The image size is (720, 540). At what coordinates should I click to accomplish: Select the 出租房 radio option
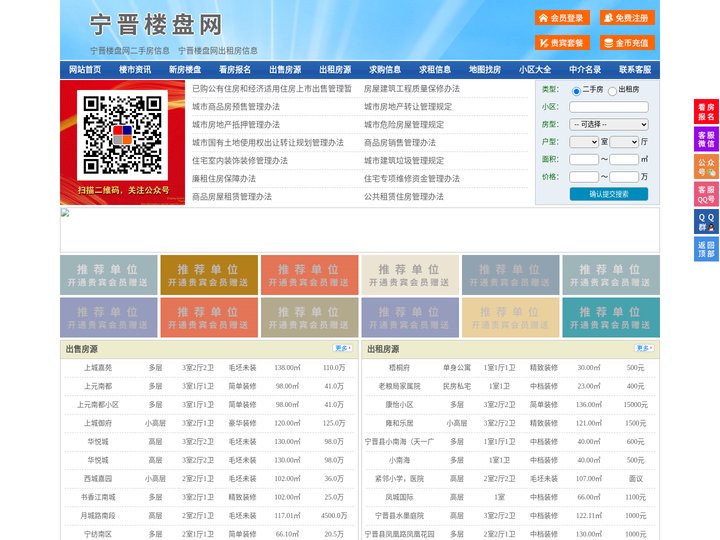coord(612,91)
